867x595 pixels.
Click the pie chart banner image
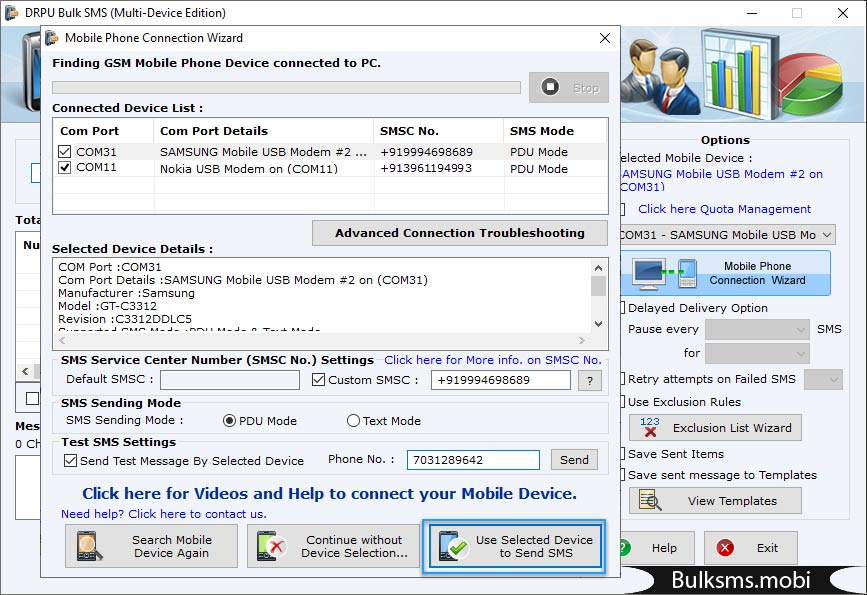811,83
